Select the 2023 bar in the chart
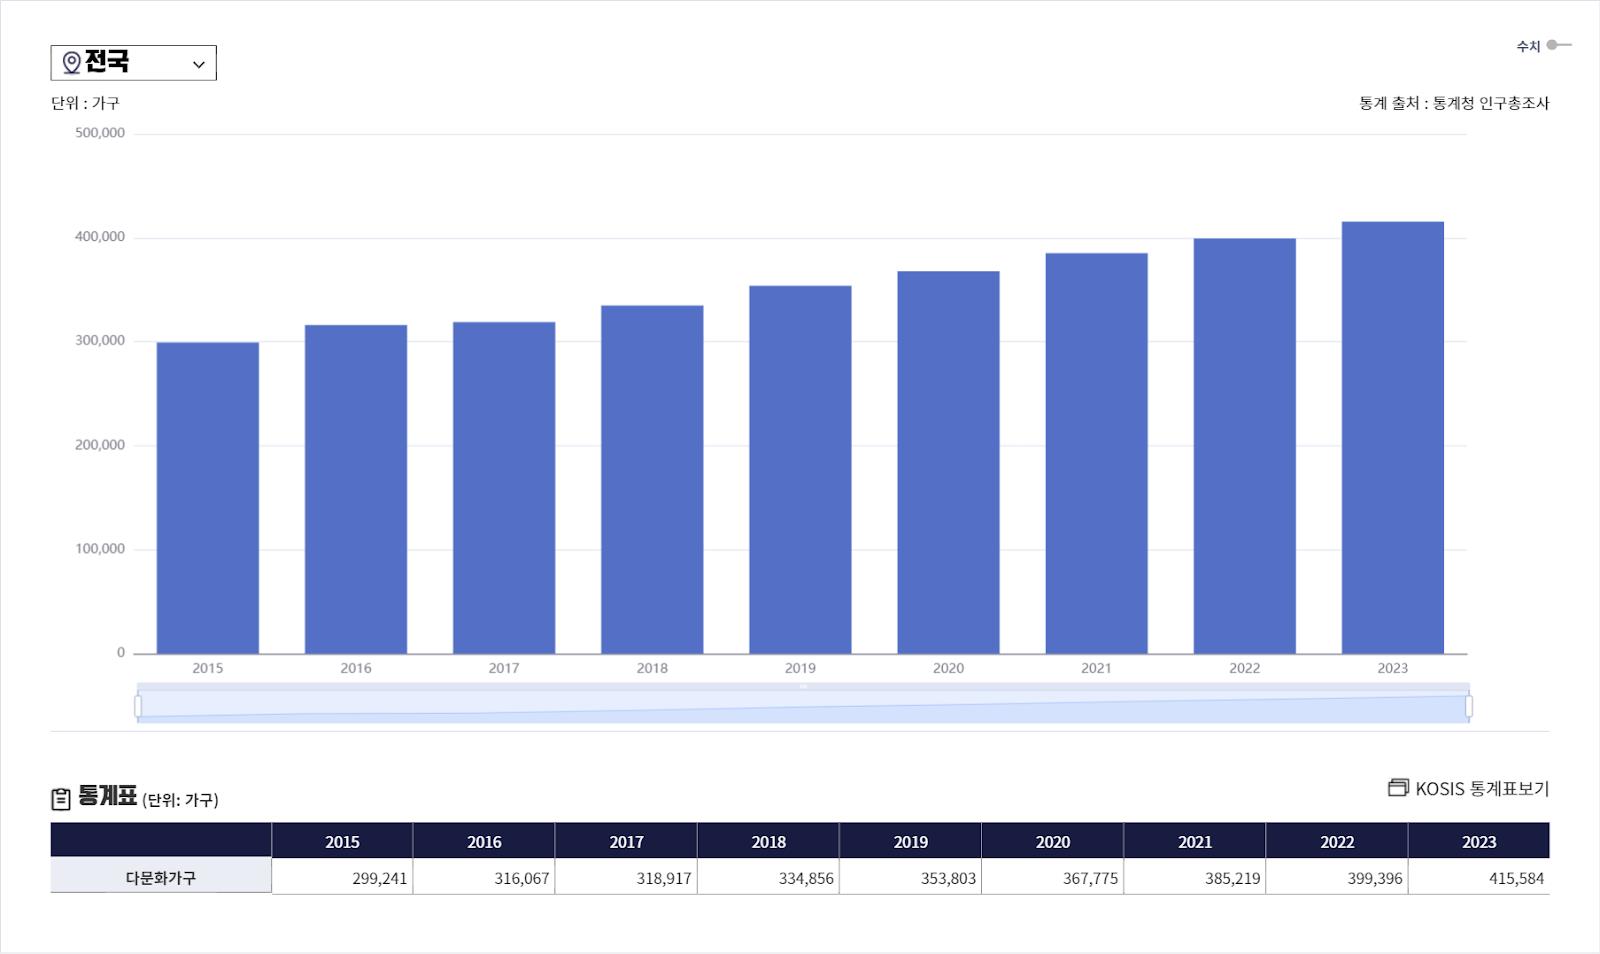1600x954 pixels. 1392,438
